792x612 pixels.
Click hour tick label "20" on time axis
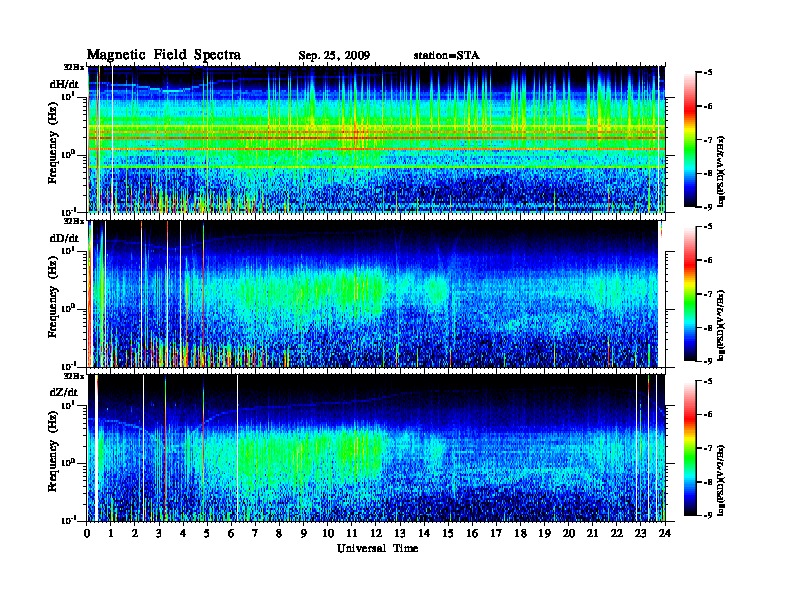[569, 533]
